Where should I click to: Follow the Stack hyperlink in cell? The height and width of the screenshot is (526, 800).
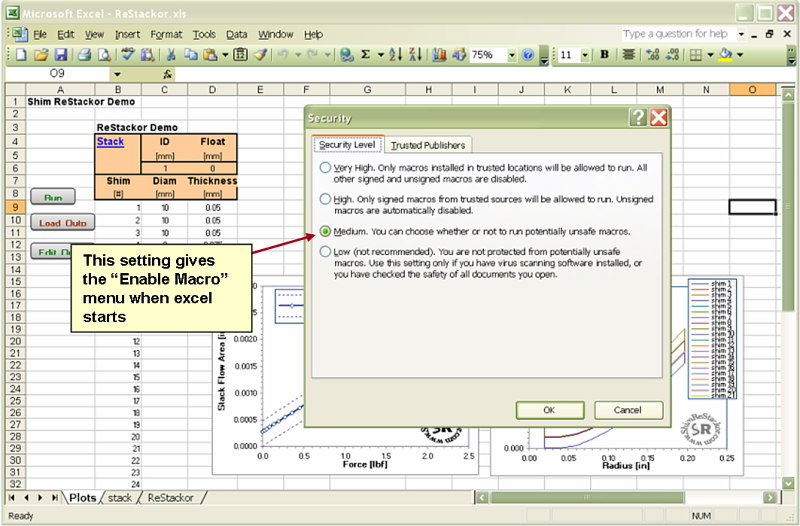pyautogui.click(x=111, y=141)
